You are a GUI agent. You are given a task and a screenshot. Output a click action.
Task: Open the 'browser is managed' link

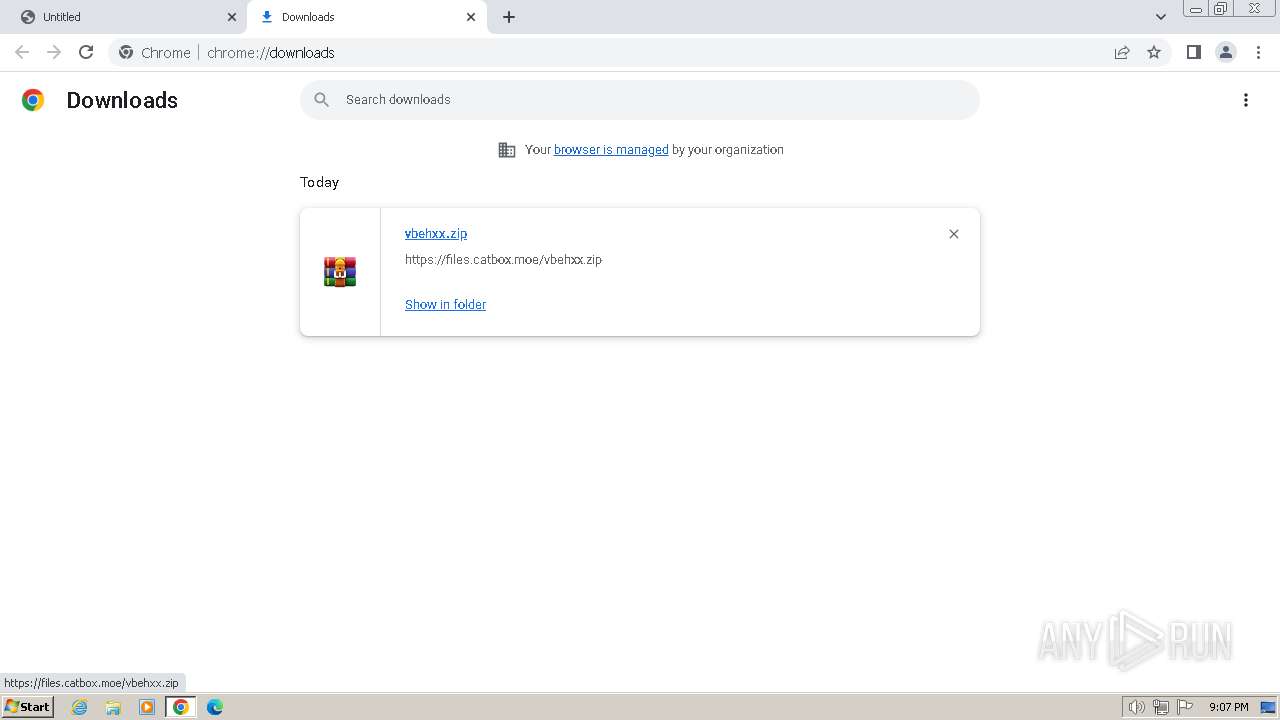click(x=611, y=150)
